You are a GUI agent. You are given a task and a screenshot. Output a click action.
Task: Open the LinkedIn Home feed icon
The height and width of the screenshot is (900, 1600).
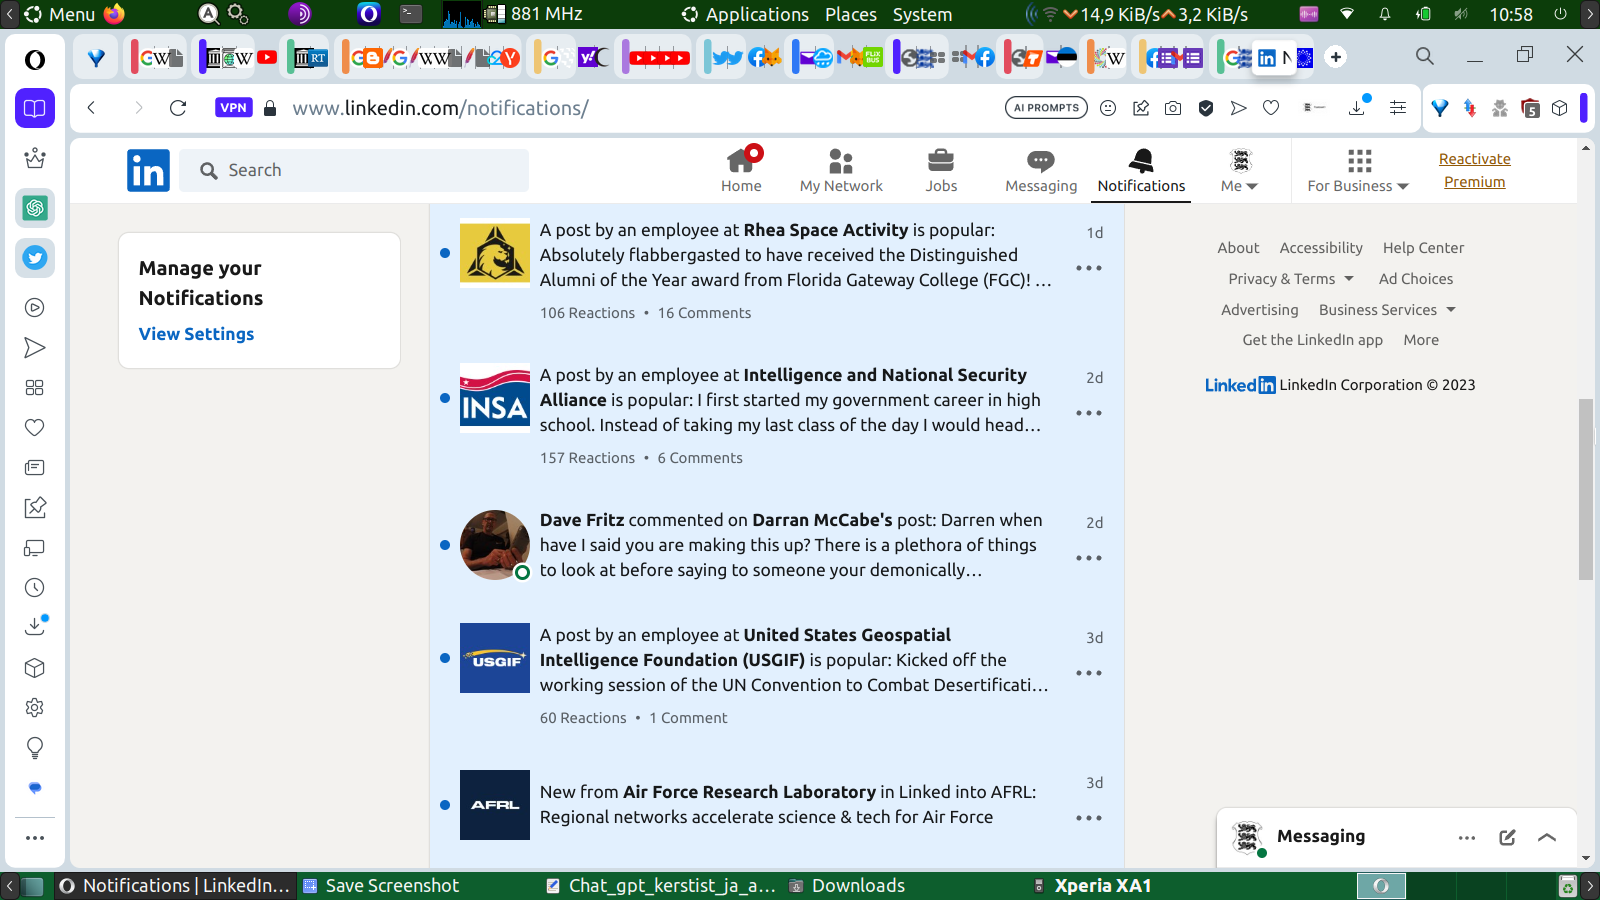741,170
